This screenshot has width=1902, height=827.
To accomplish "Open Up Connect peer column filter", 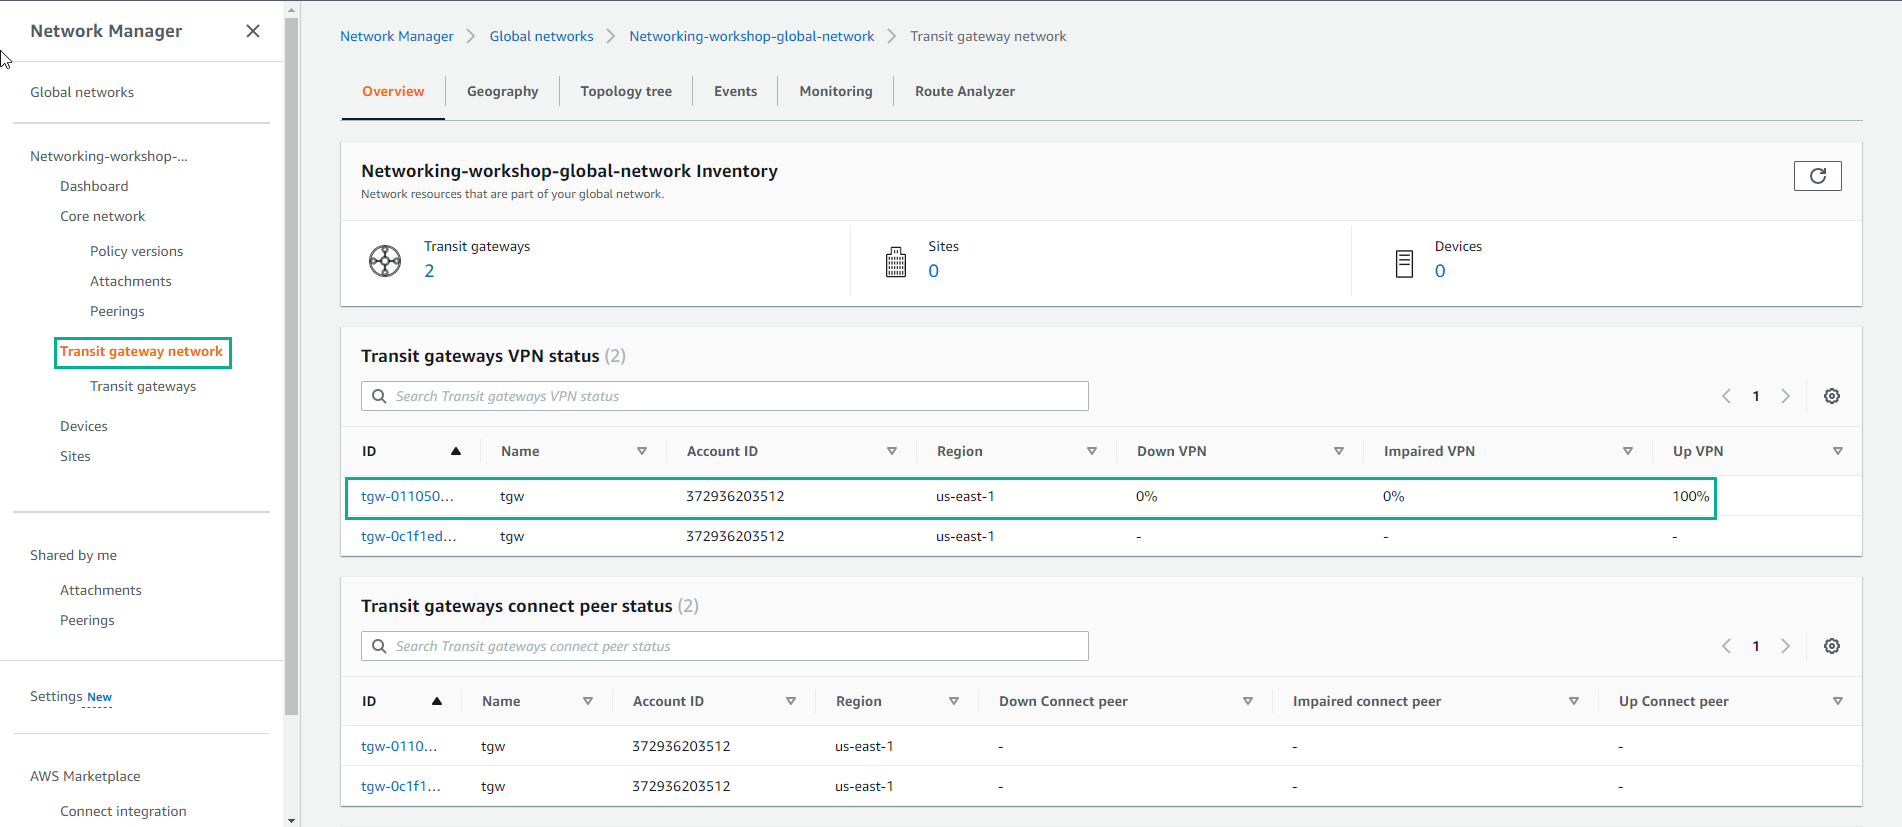I will (x=1838, y=701).
